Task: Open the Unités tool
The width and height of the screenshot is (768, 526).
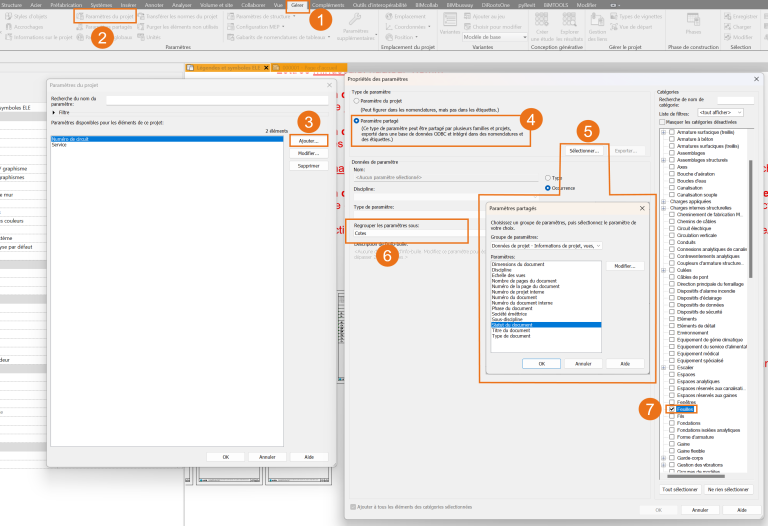Action: click(x=149, y=37)
